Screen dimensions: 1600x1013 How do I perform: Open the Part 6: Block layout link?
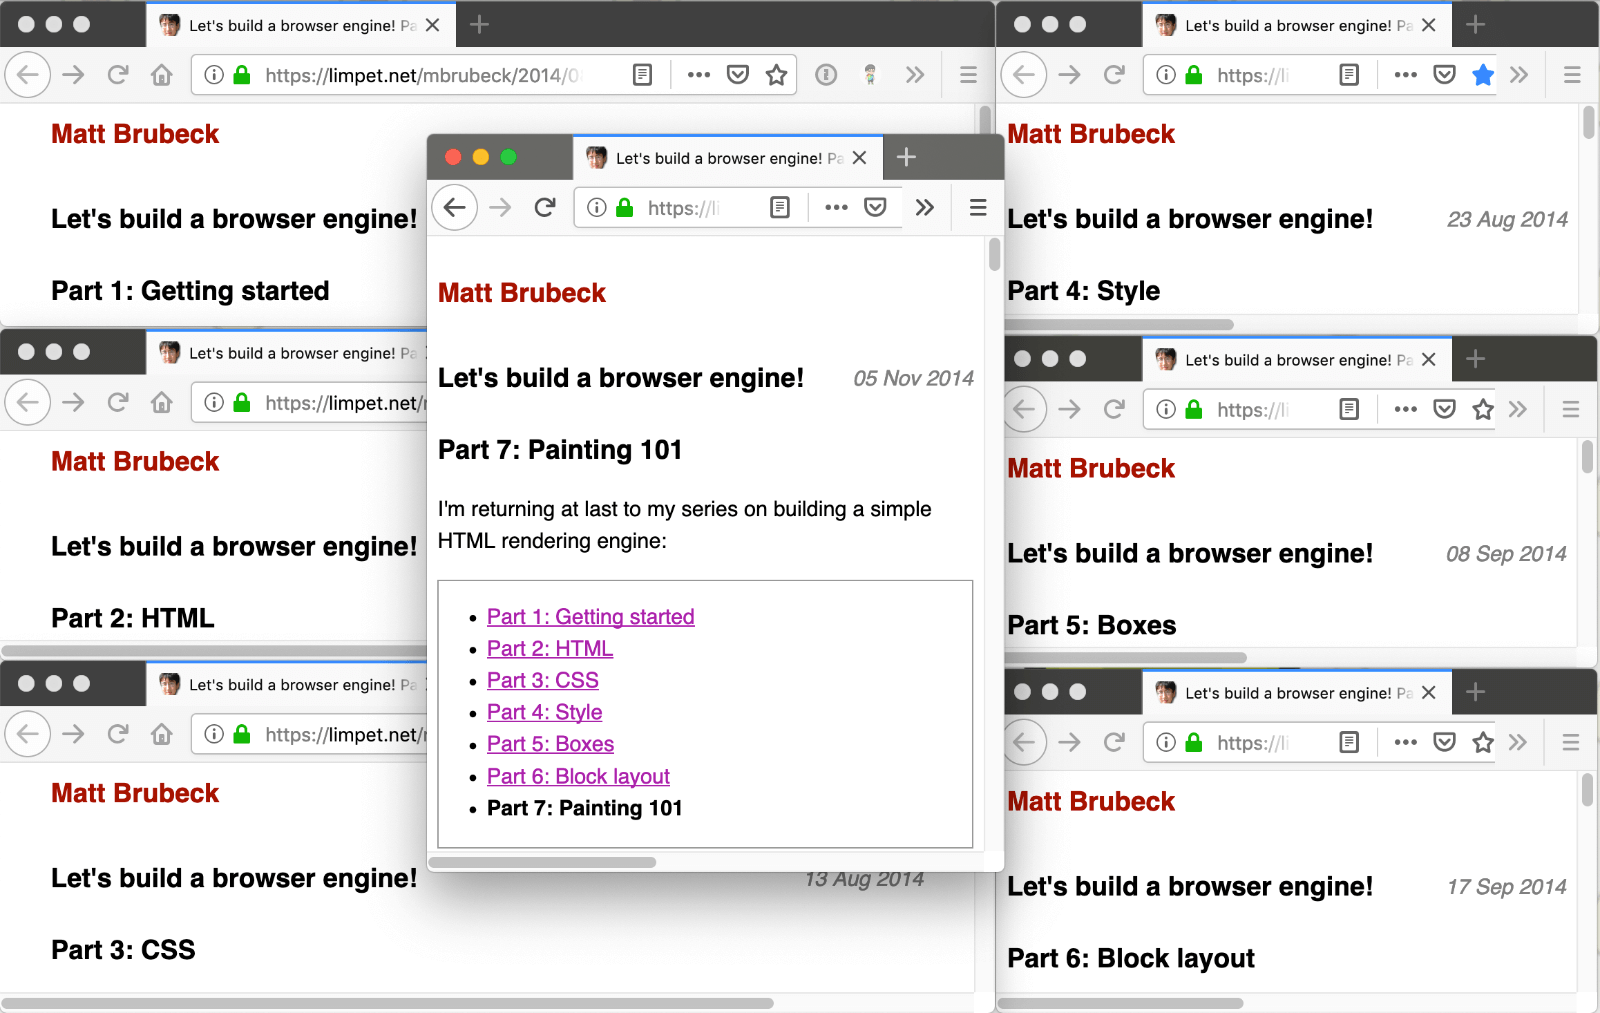[x=578, y=776]
